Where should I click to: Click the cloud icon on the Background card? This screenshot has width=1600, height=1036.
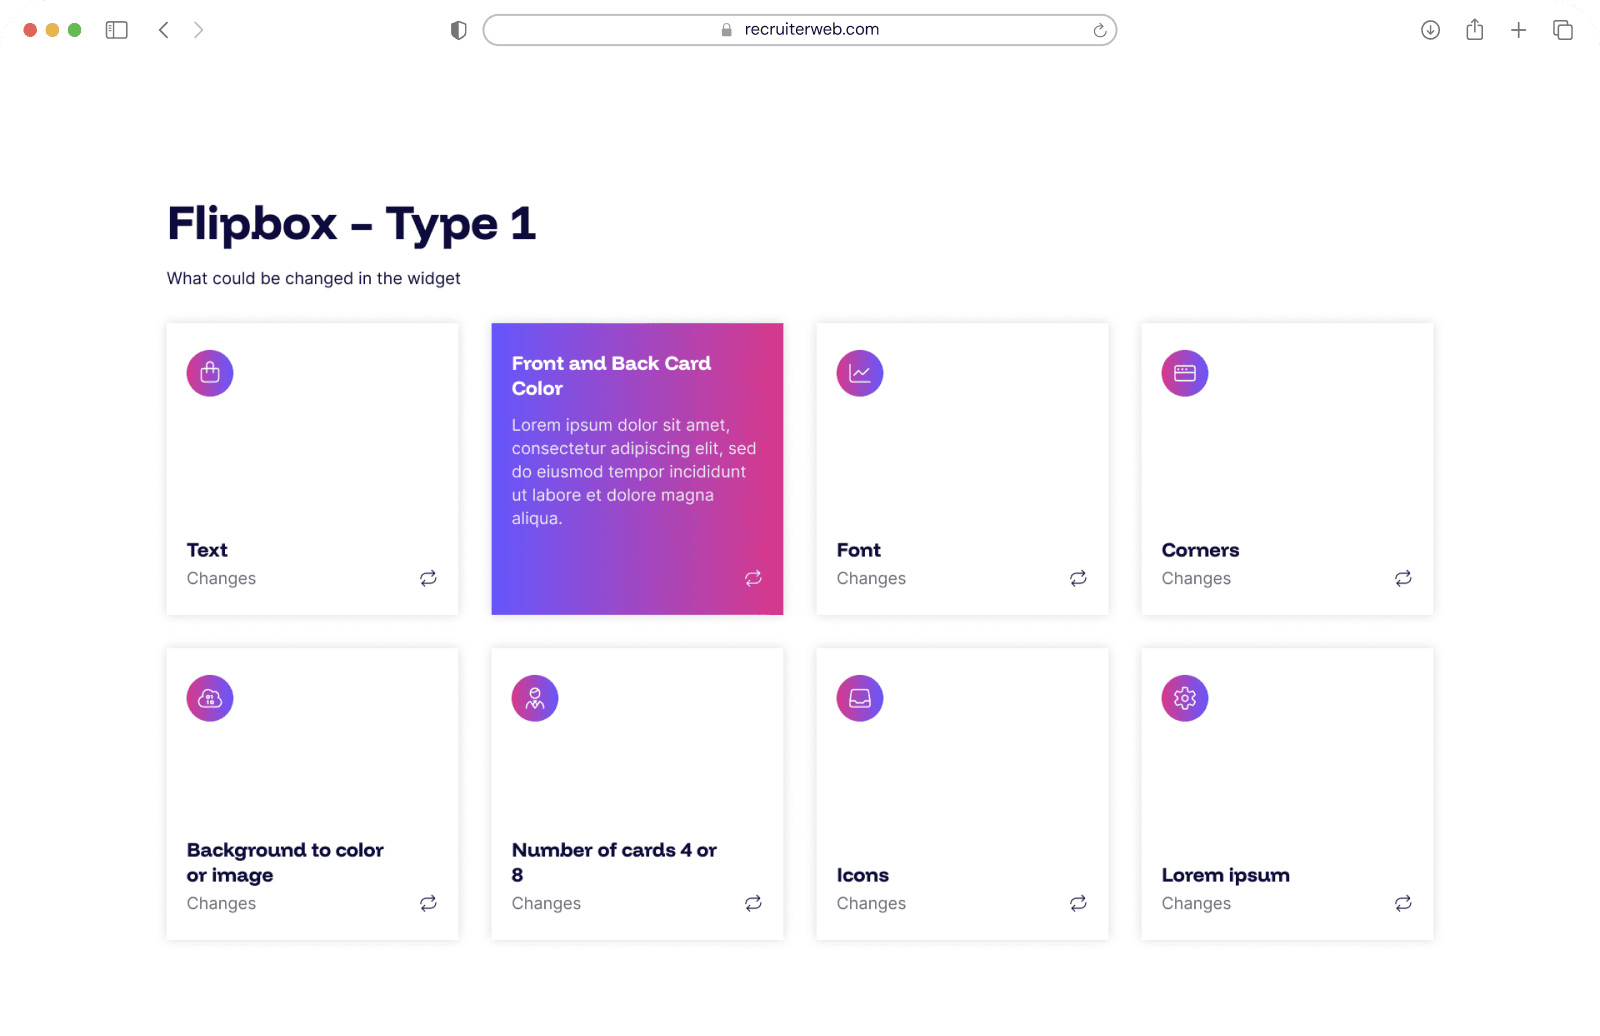[x=209, y=698]
